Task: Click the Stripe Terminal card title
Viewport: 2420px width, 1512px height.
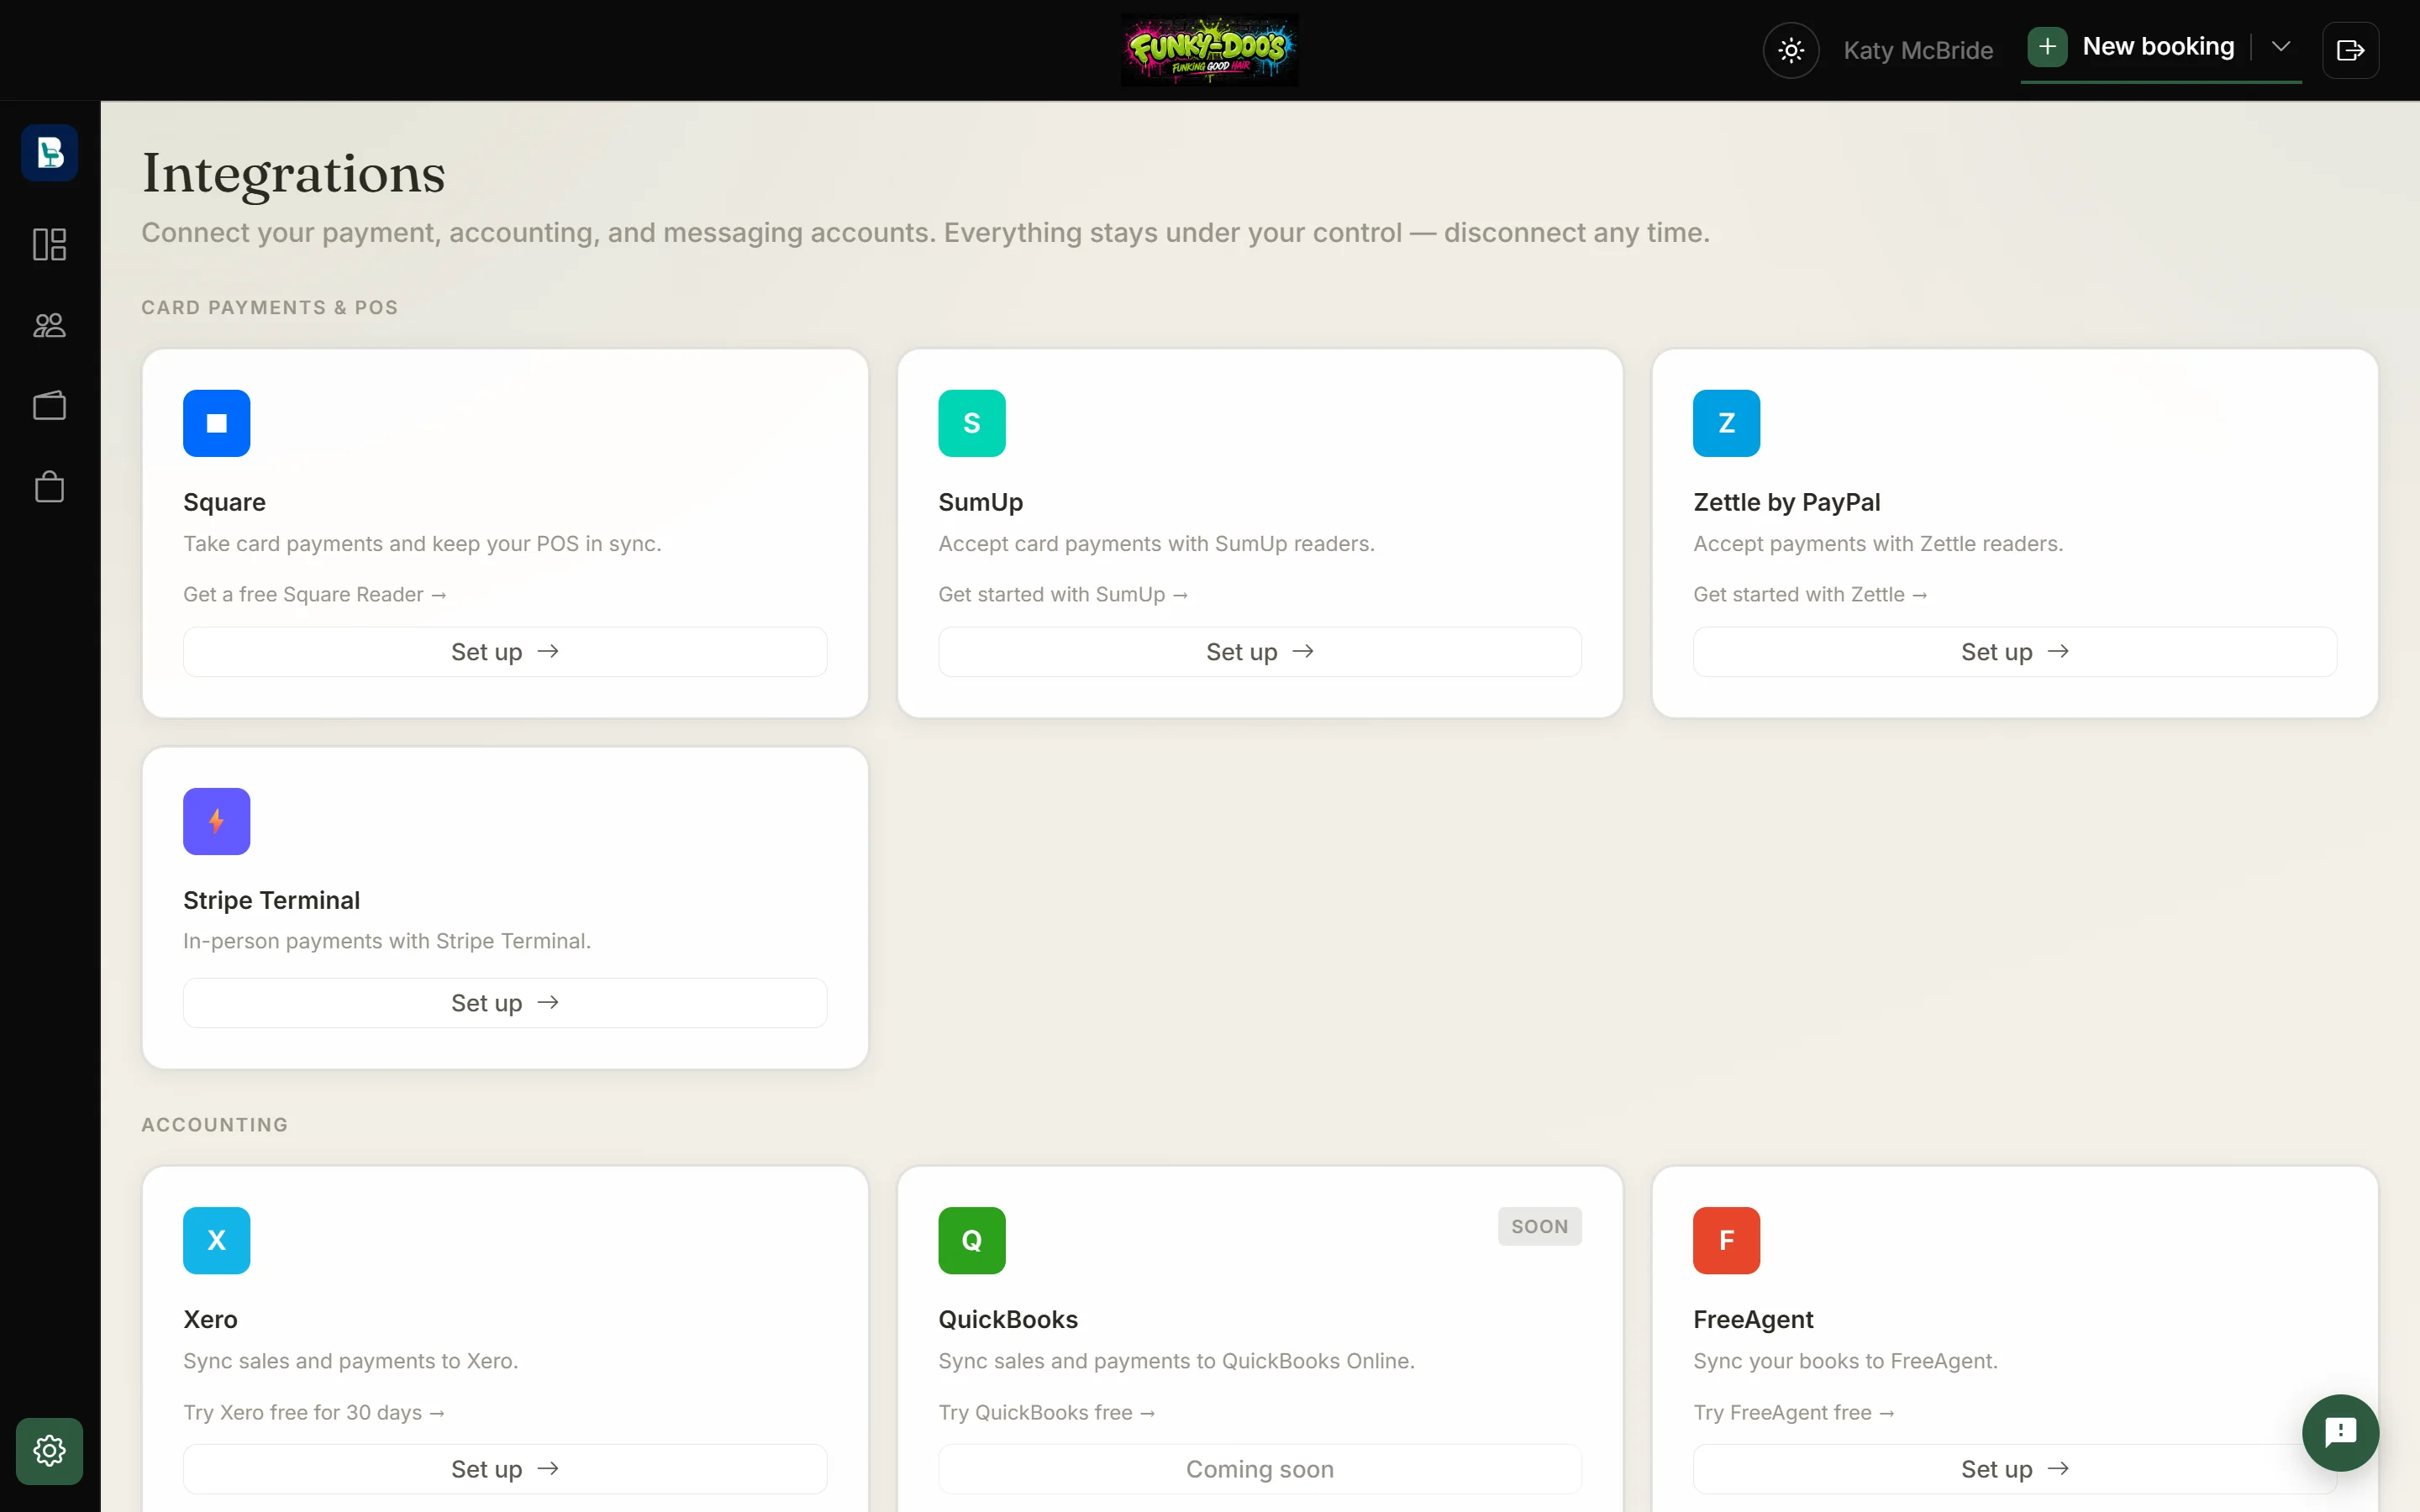Action: coord(271,900)
